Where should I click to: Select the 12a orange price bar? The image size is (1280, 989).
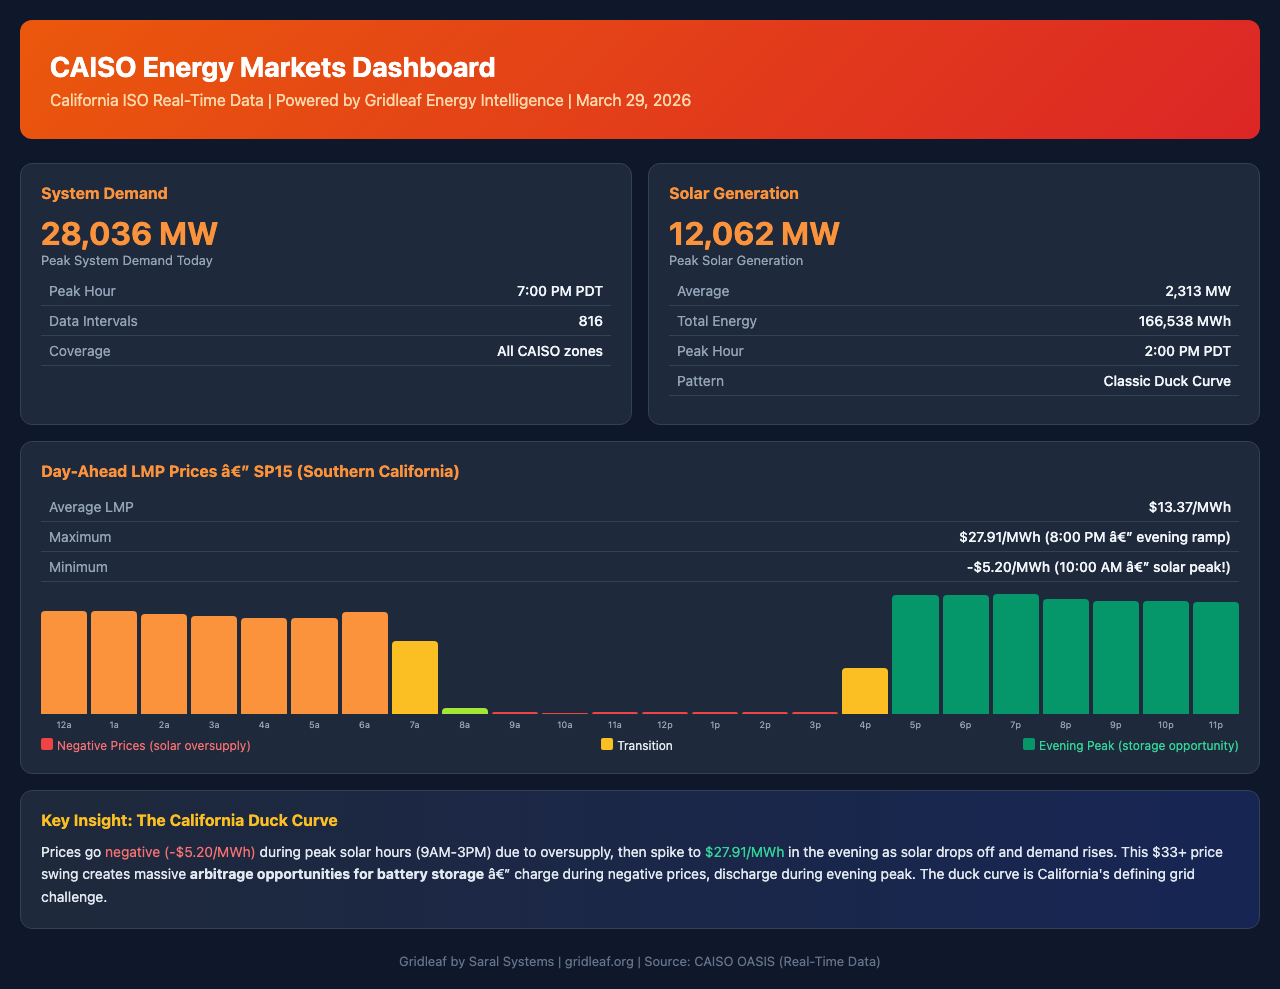[64, 661]
